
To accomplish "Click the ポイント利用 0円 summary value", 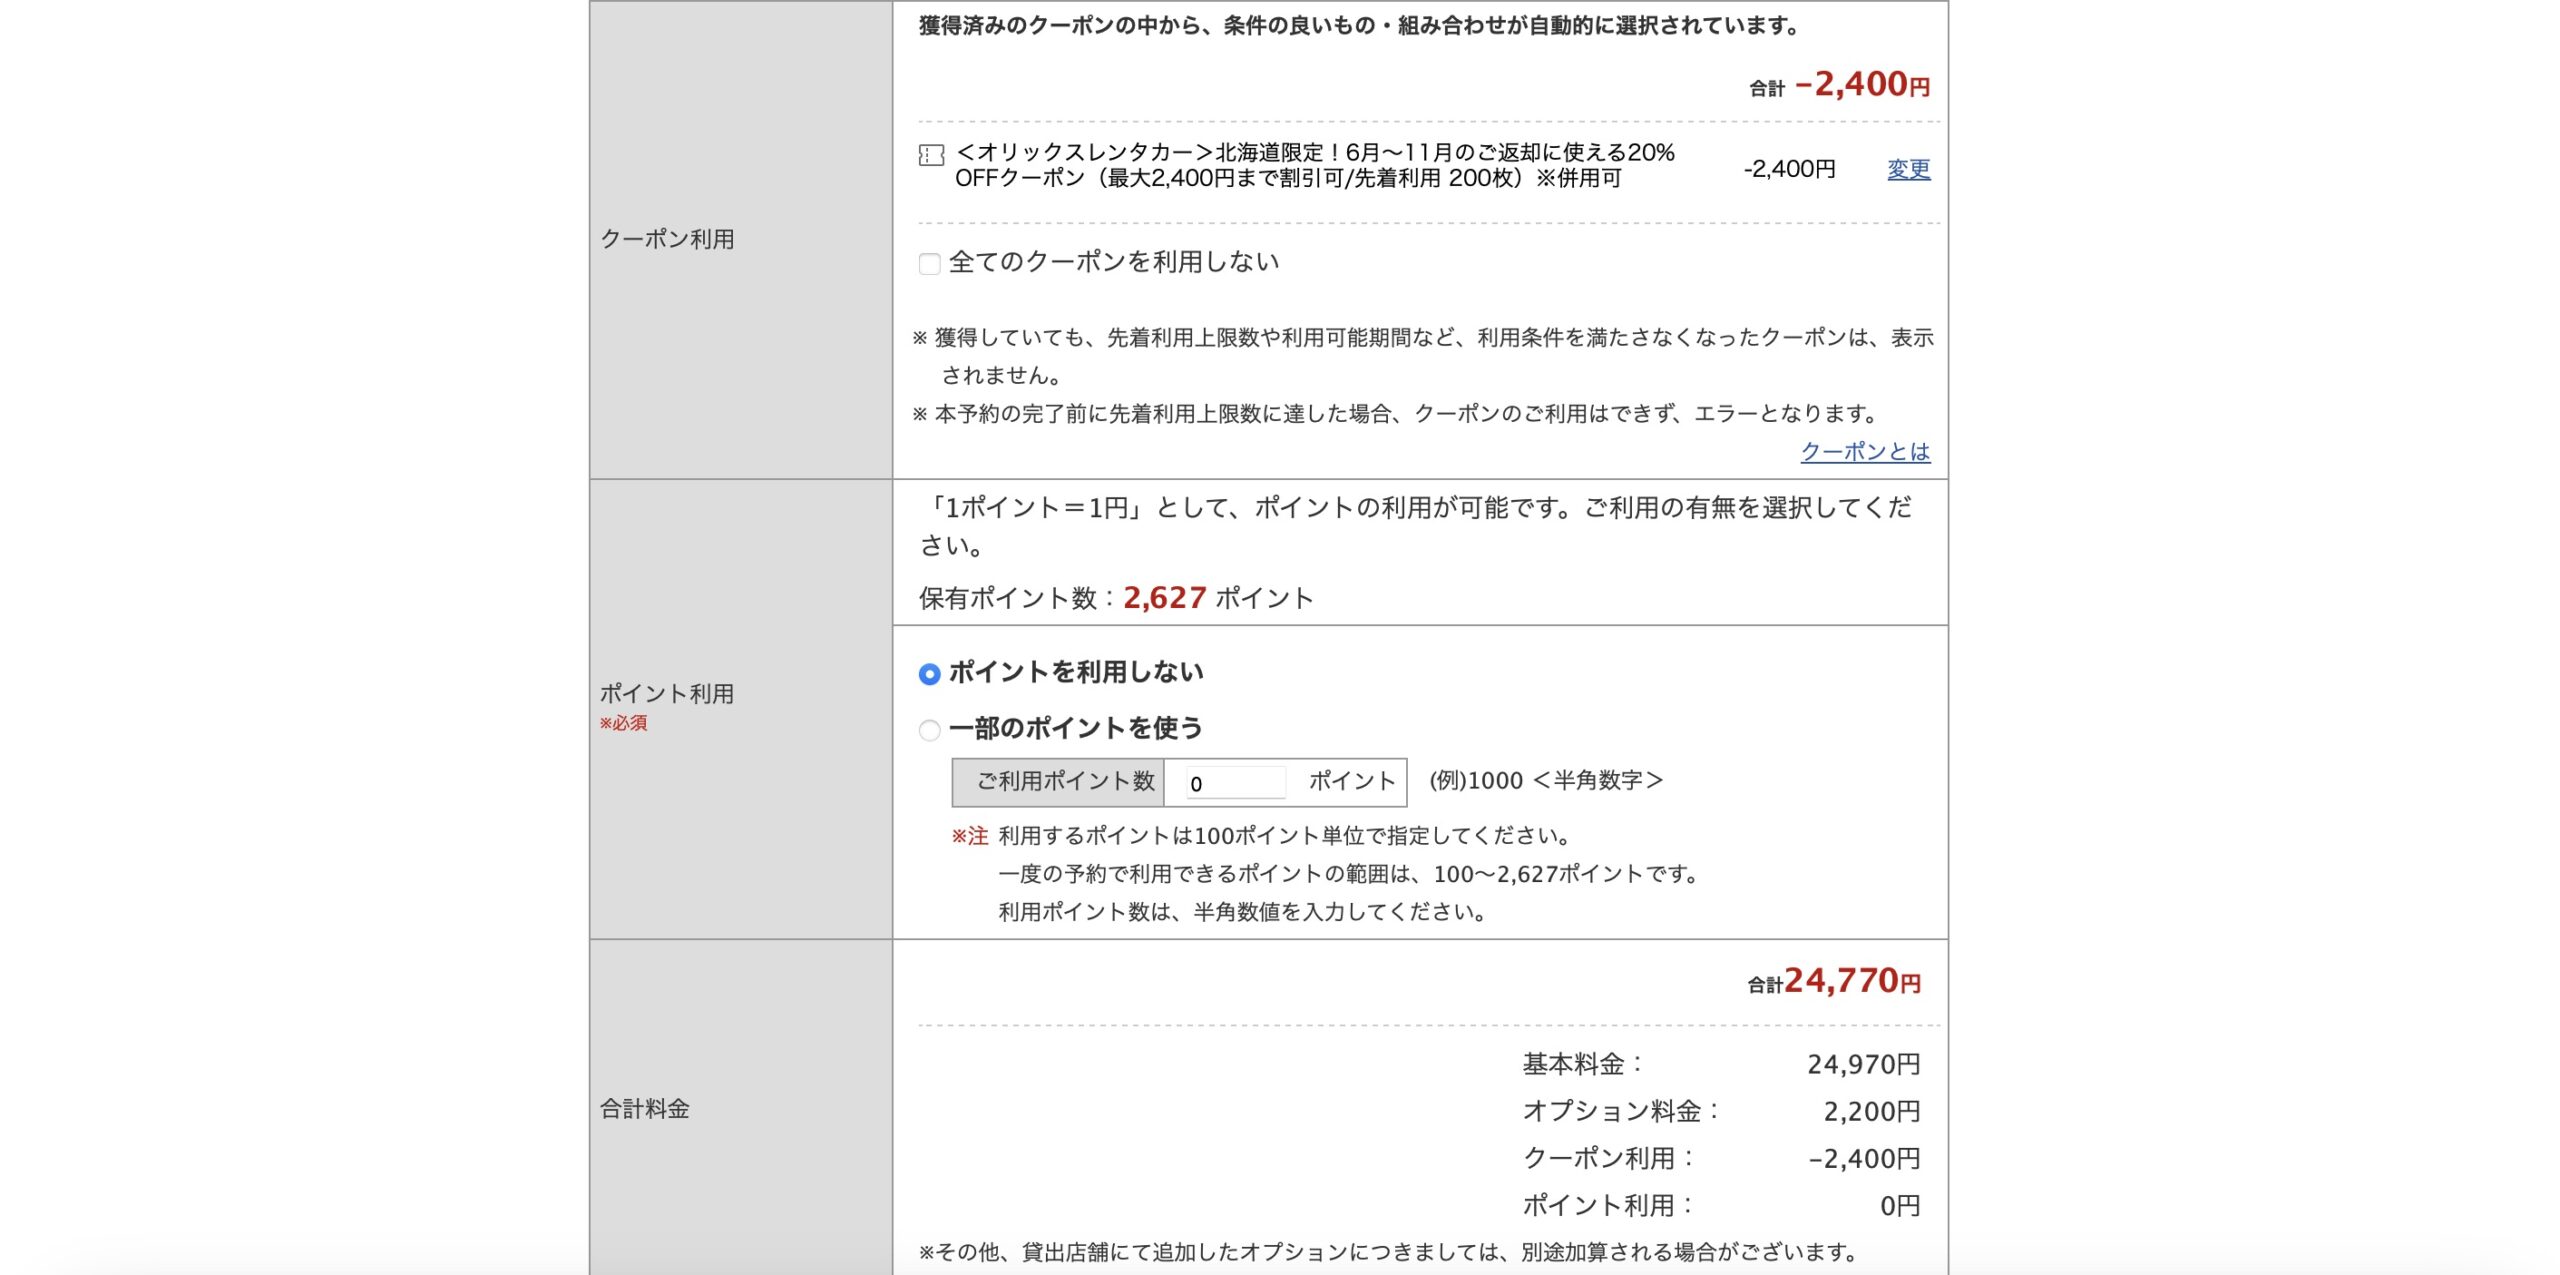I will point(1900,1205).
